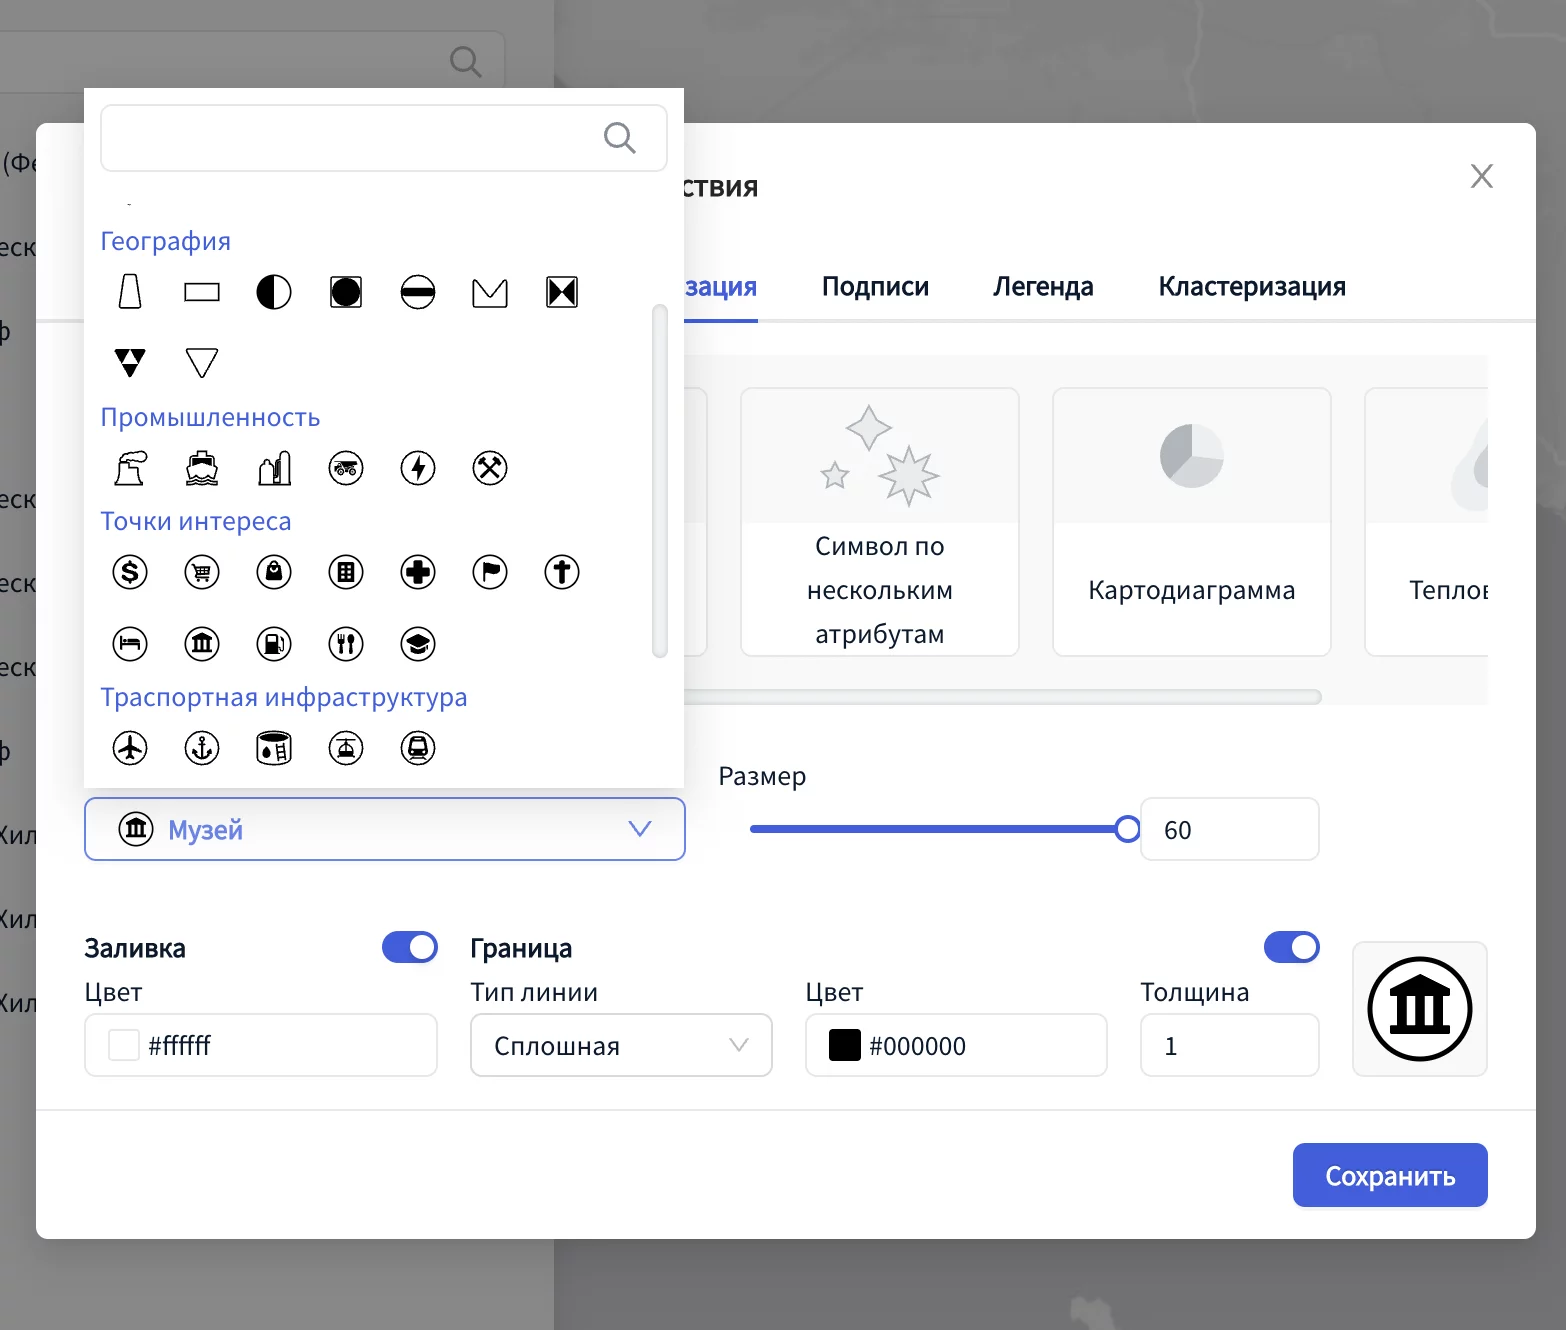This screenshot has height=1330, width=1566.
Task: Disable the Заливка fill toggle
Action: point(410,947)
